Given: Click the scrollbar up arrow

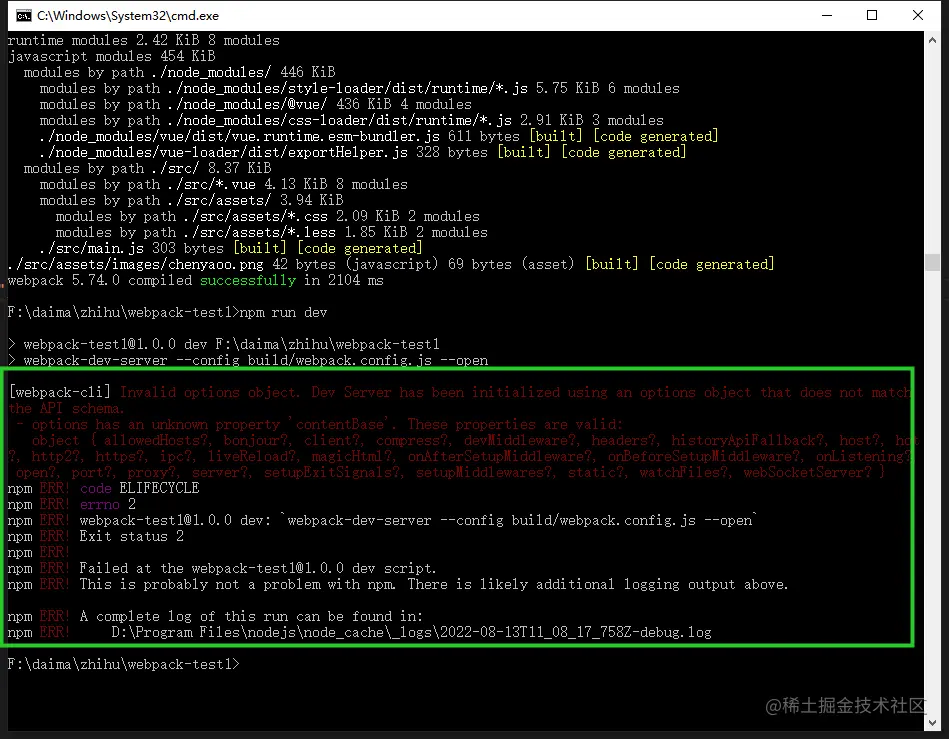Looking at the screenshot, I should pos(932,40).
